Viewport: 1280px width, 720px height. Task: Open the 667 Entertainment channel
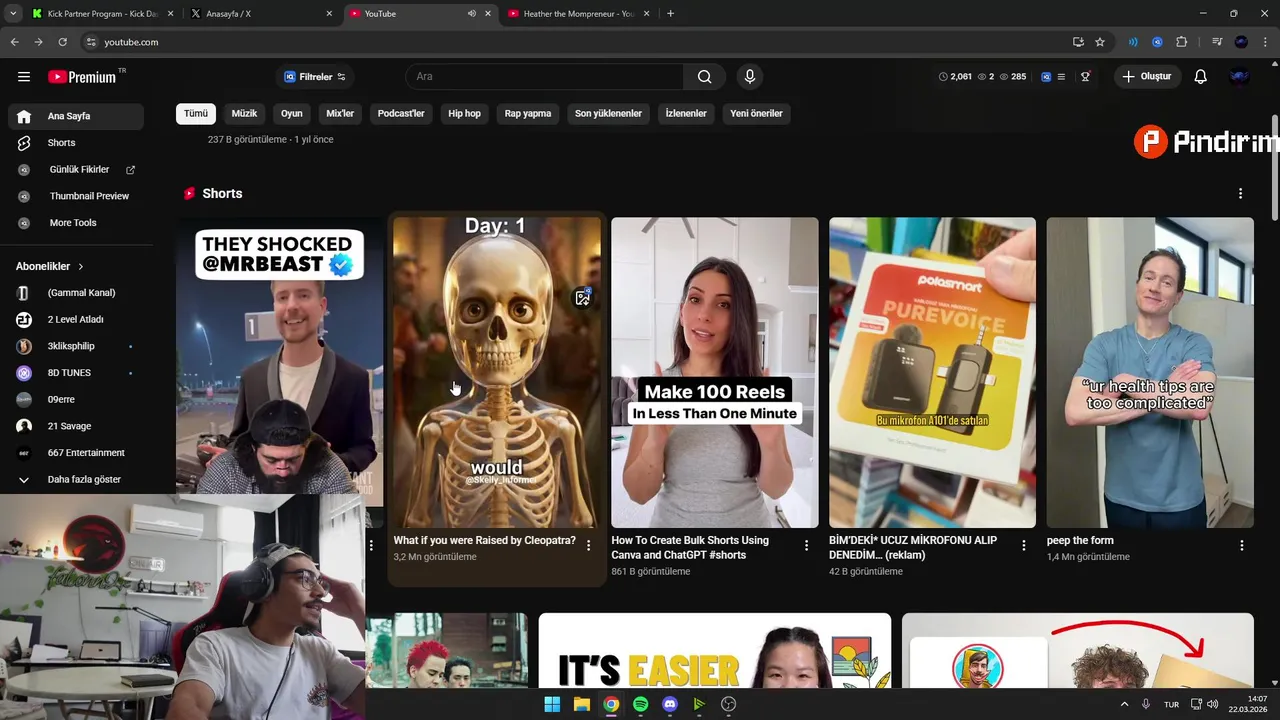76,453
